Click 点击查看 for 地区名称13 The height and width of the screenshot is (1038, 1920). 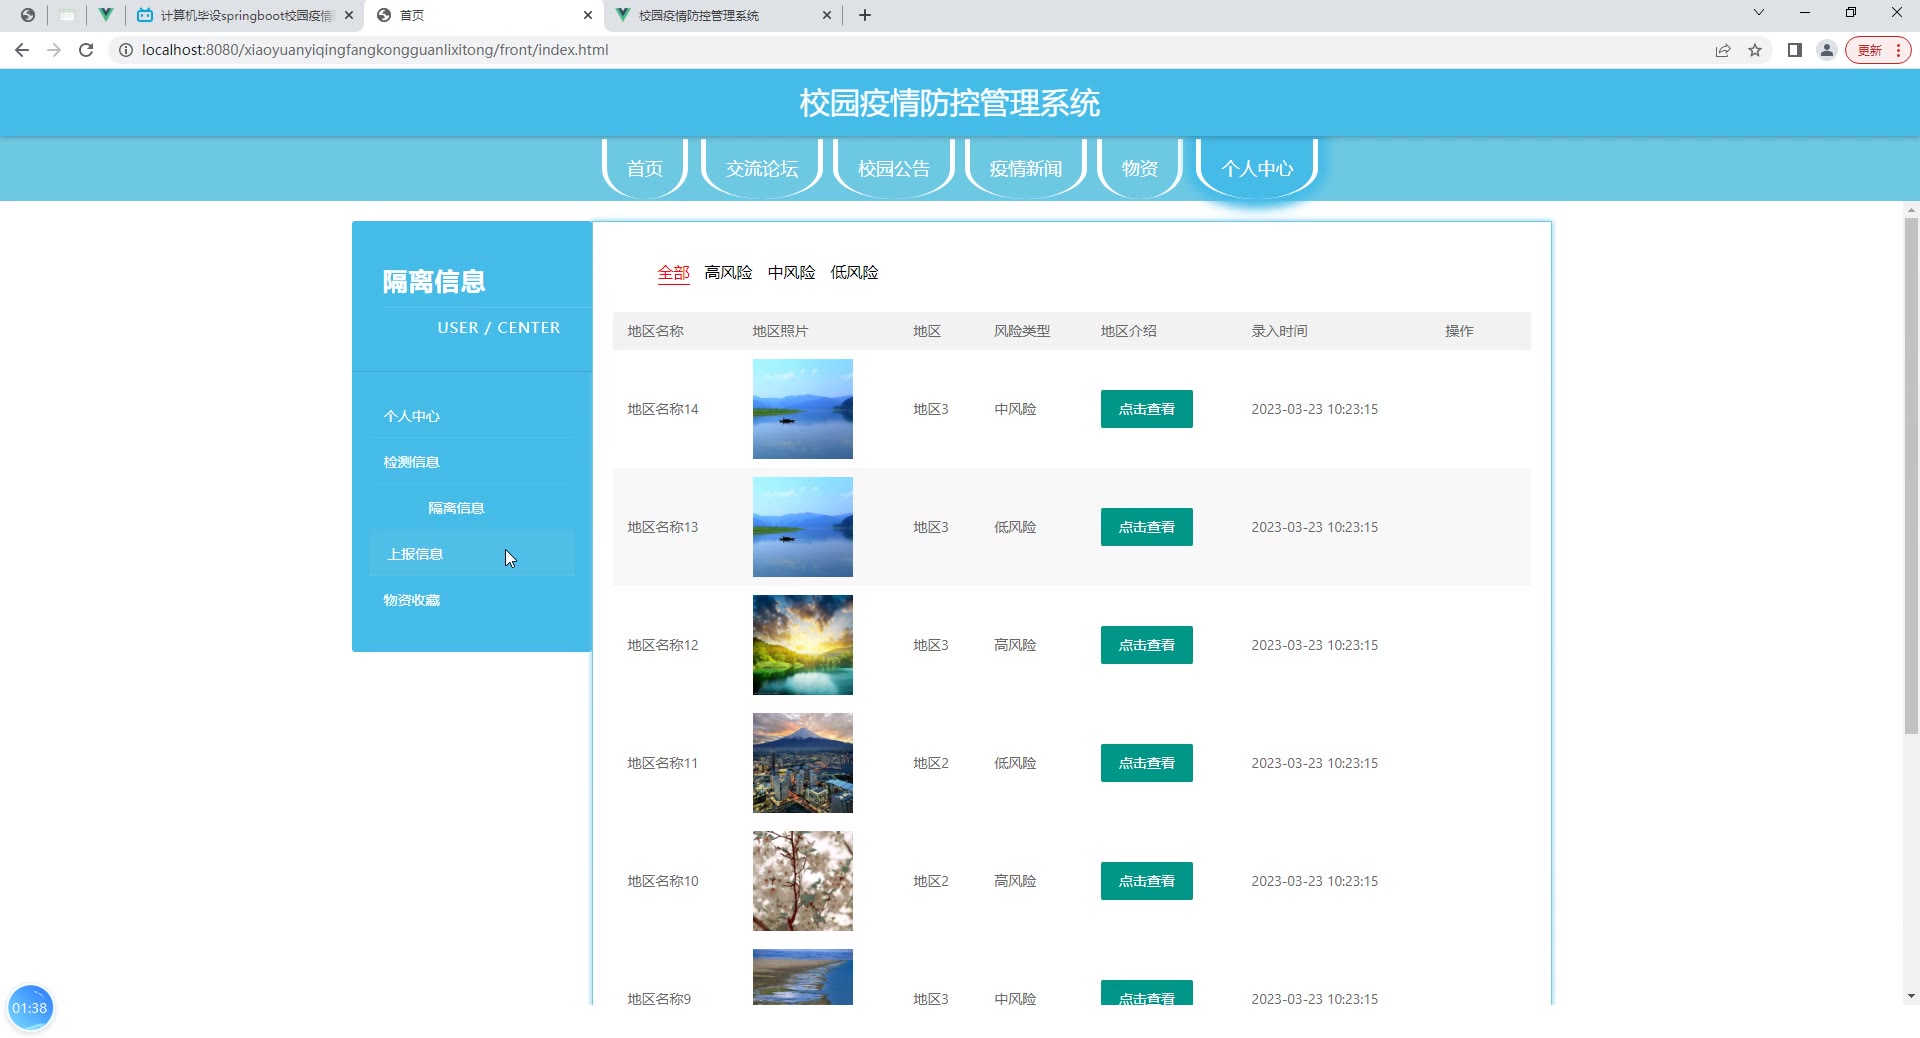click(1147, 527)
